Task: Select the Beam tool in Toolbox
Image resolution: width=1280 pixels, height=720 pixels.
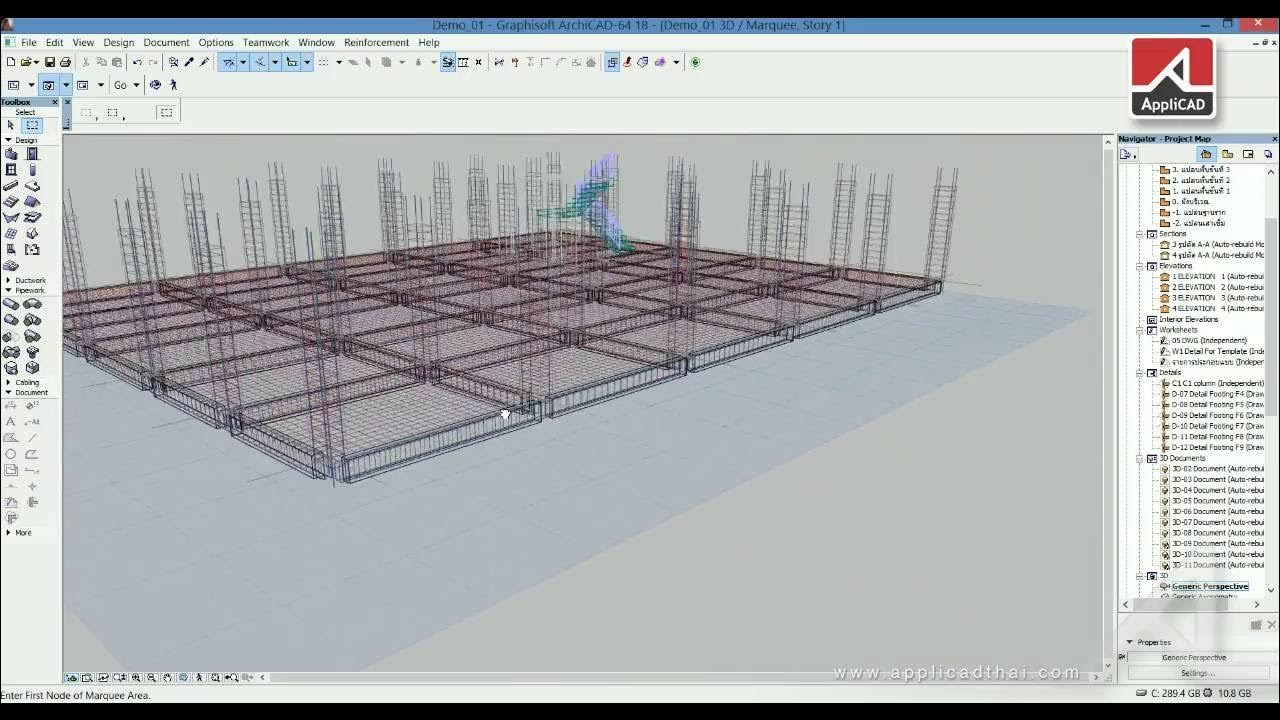Action: tap(11, 186)
